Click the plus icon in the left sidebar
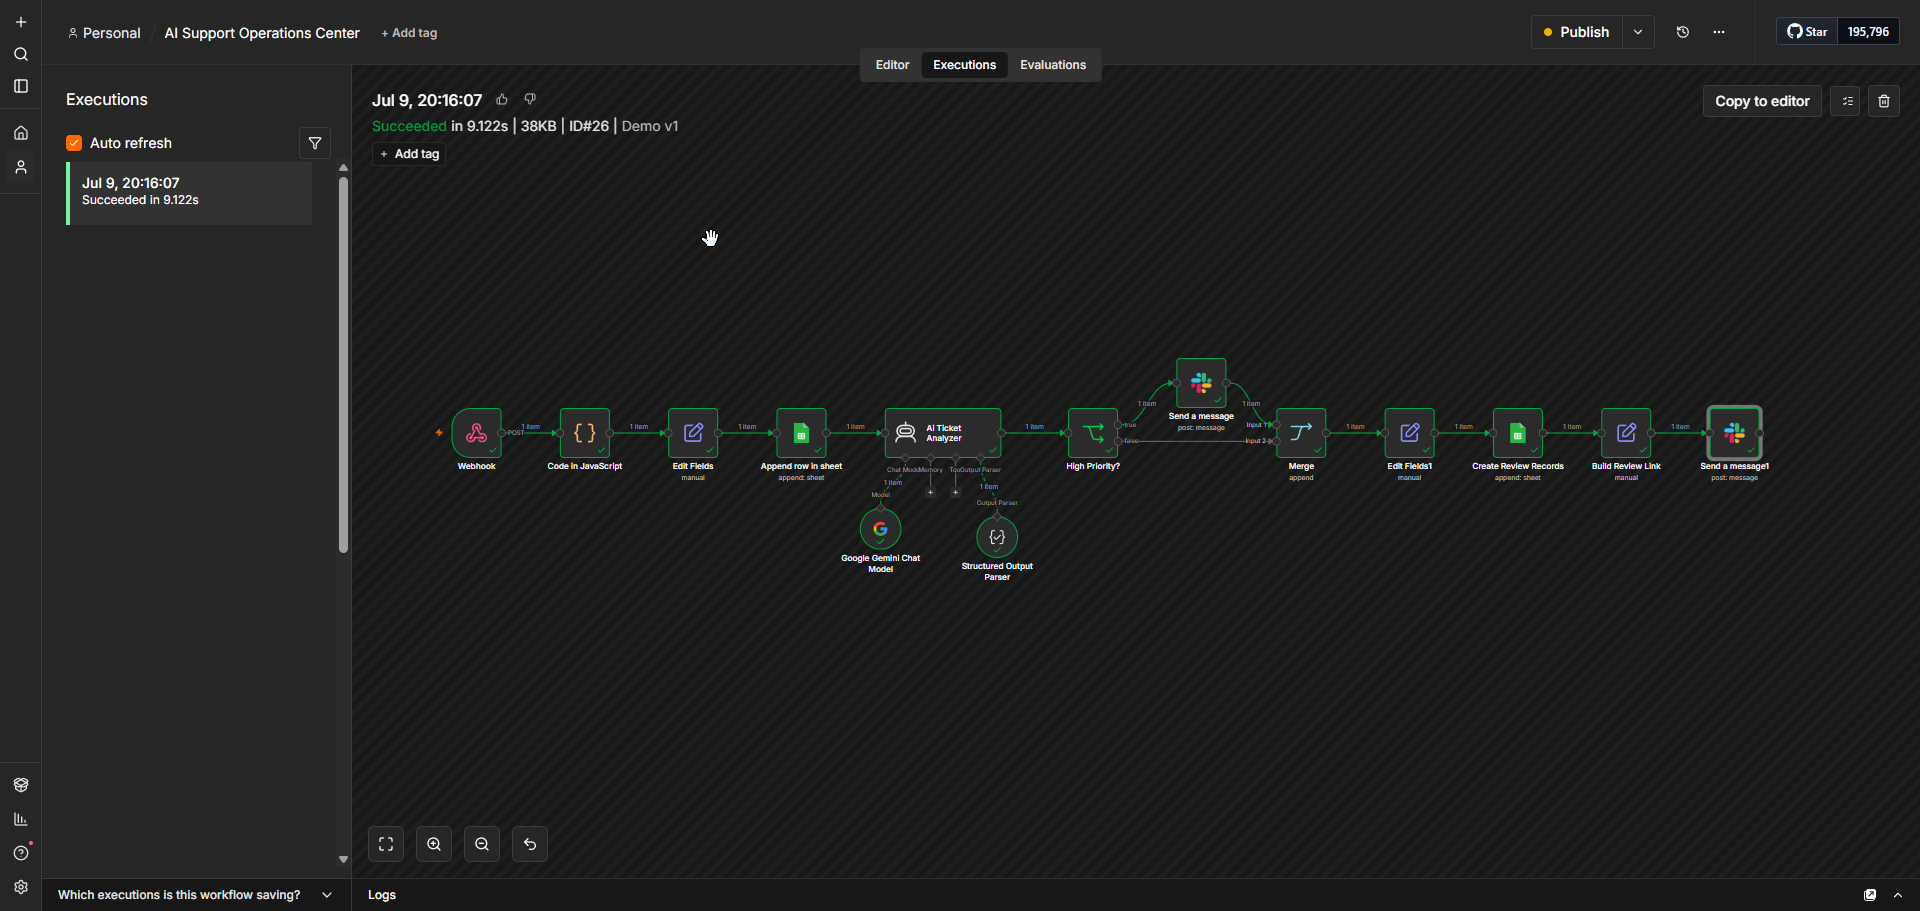Screen dimensions: 1920x911 [21, 22]
